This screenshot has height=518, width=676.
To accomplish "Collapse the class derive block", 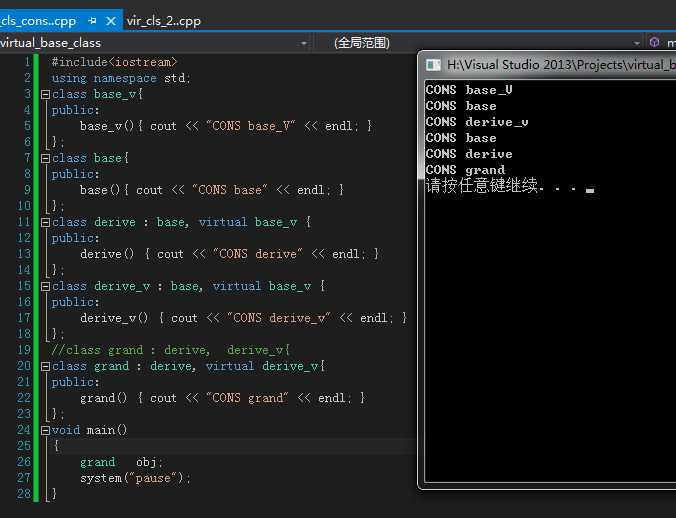I will click(x=45, y=222).
